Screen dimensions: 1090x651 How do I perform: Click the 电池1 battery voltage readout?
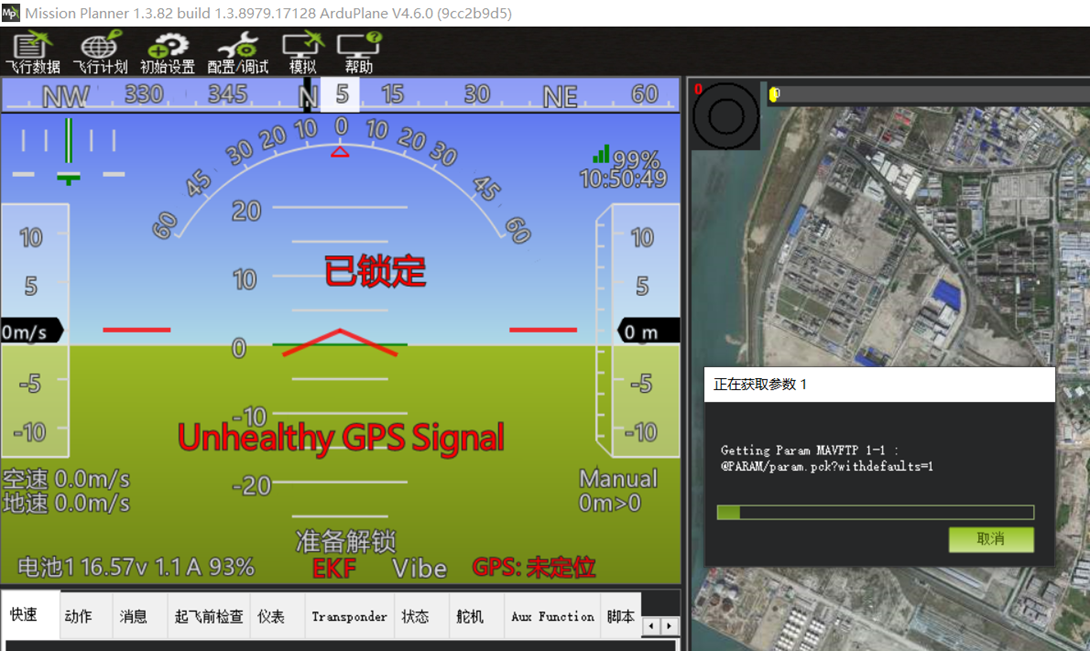point(136,567)
